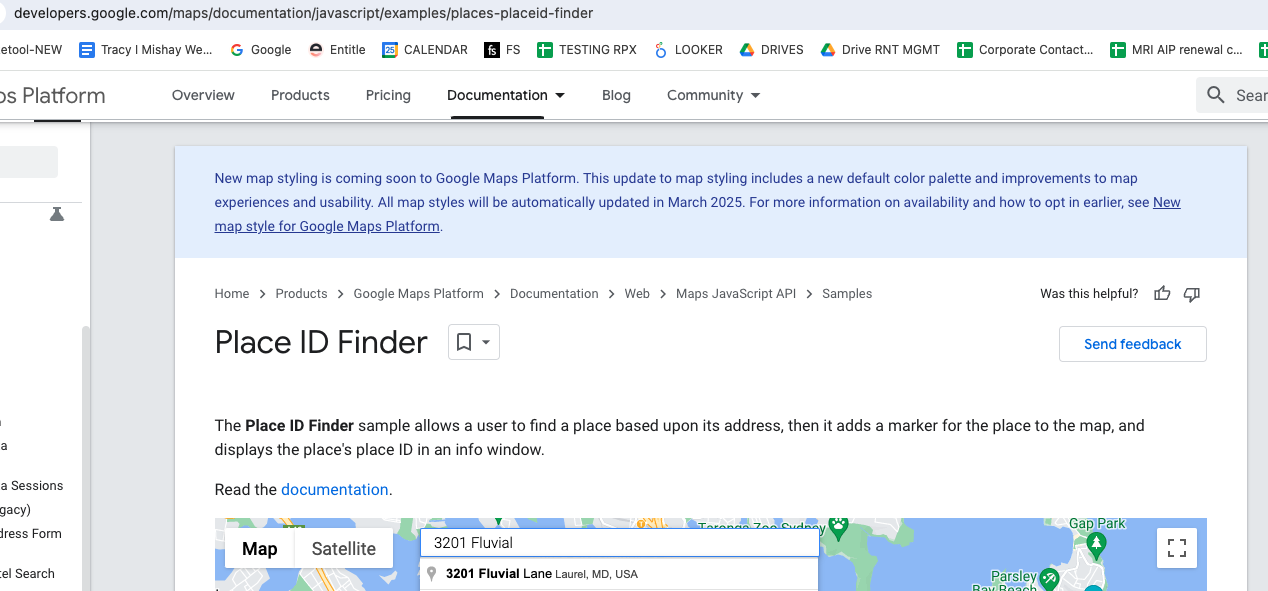The image size is (1268, 591).
Task: Select the Map view type button
Action: pyautogui.click(x=259, y=548)
